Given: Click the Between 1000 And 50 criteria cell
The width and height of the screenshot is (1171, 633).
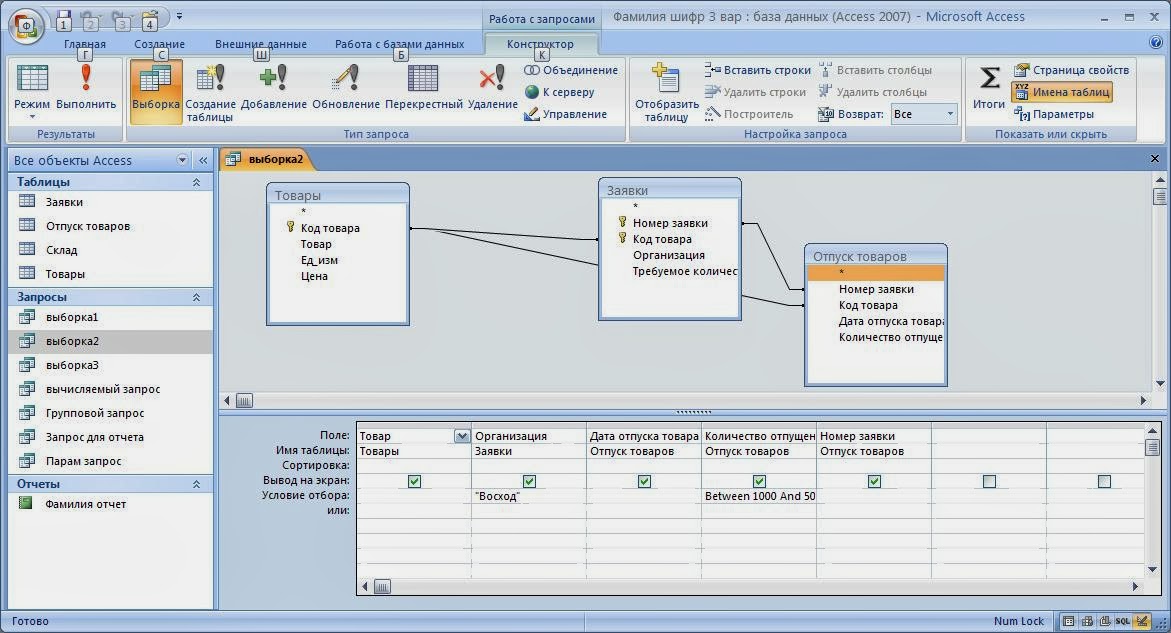Looking at the screenshot, I should [760, 496].
